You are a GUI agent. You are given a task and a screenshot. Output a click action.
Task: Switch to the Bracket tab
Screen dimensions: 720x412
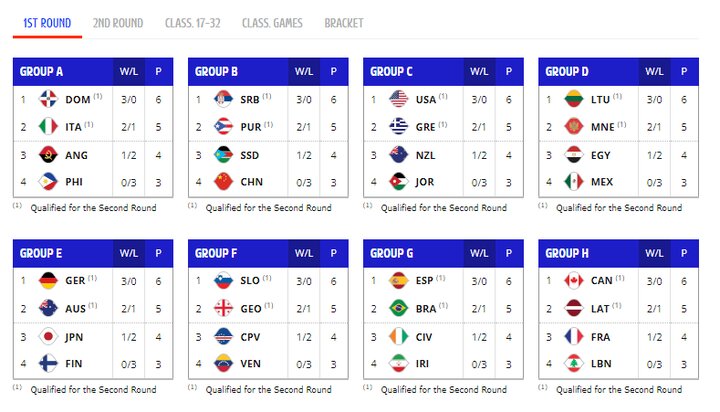344,23
